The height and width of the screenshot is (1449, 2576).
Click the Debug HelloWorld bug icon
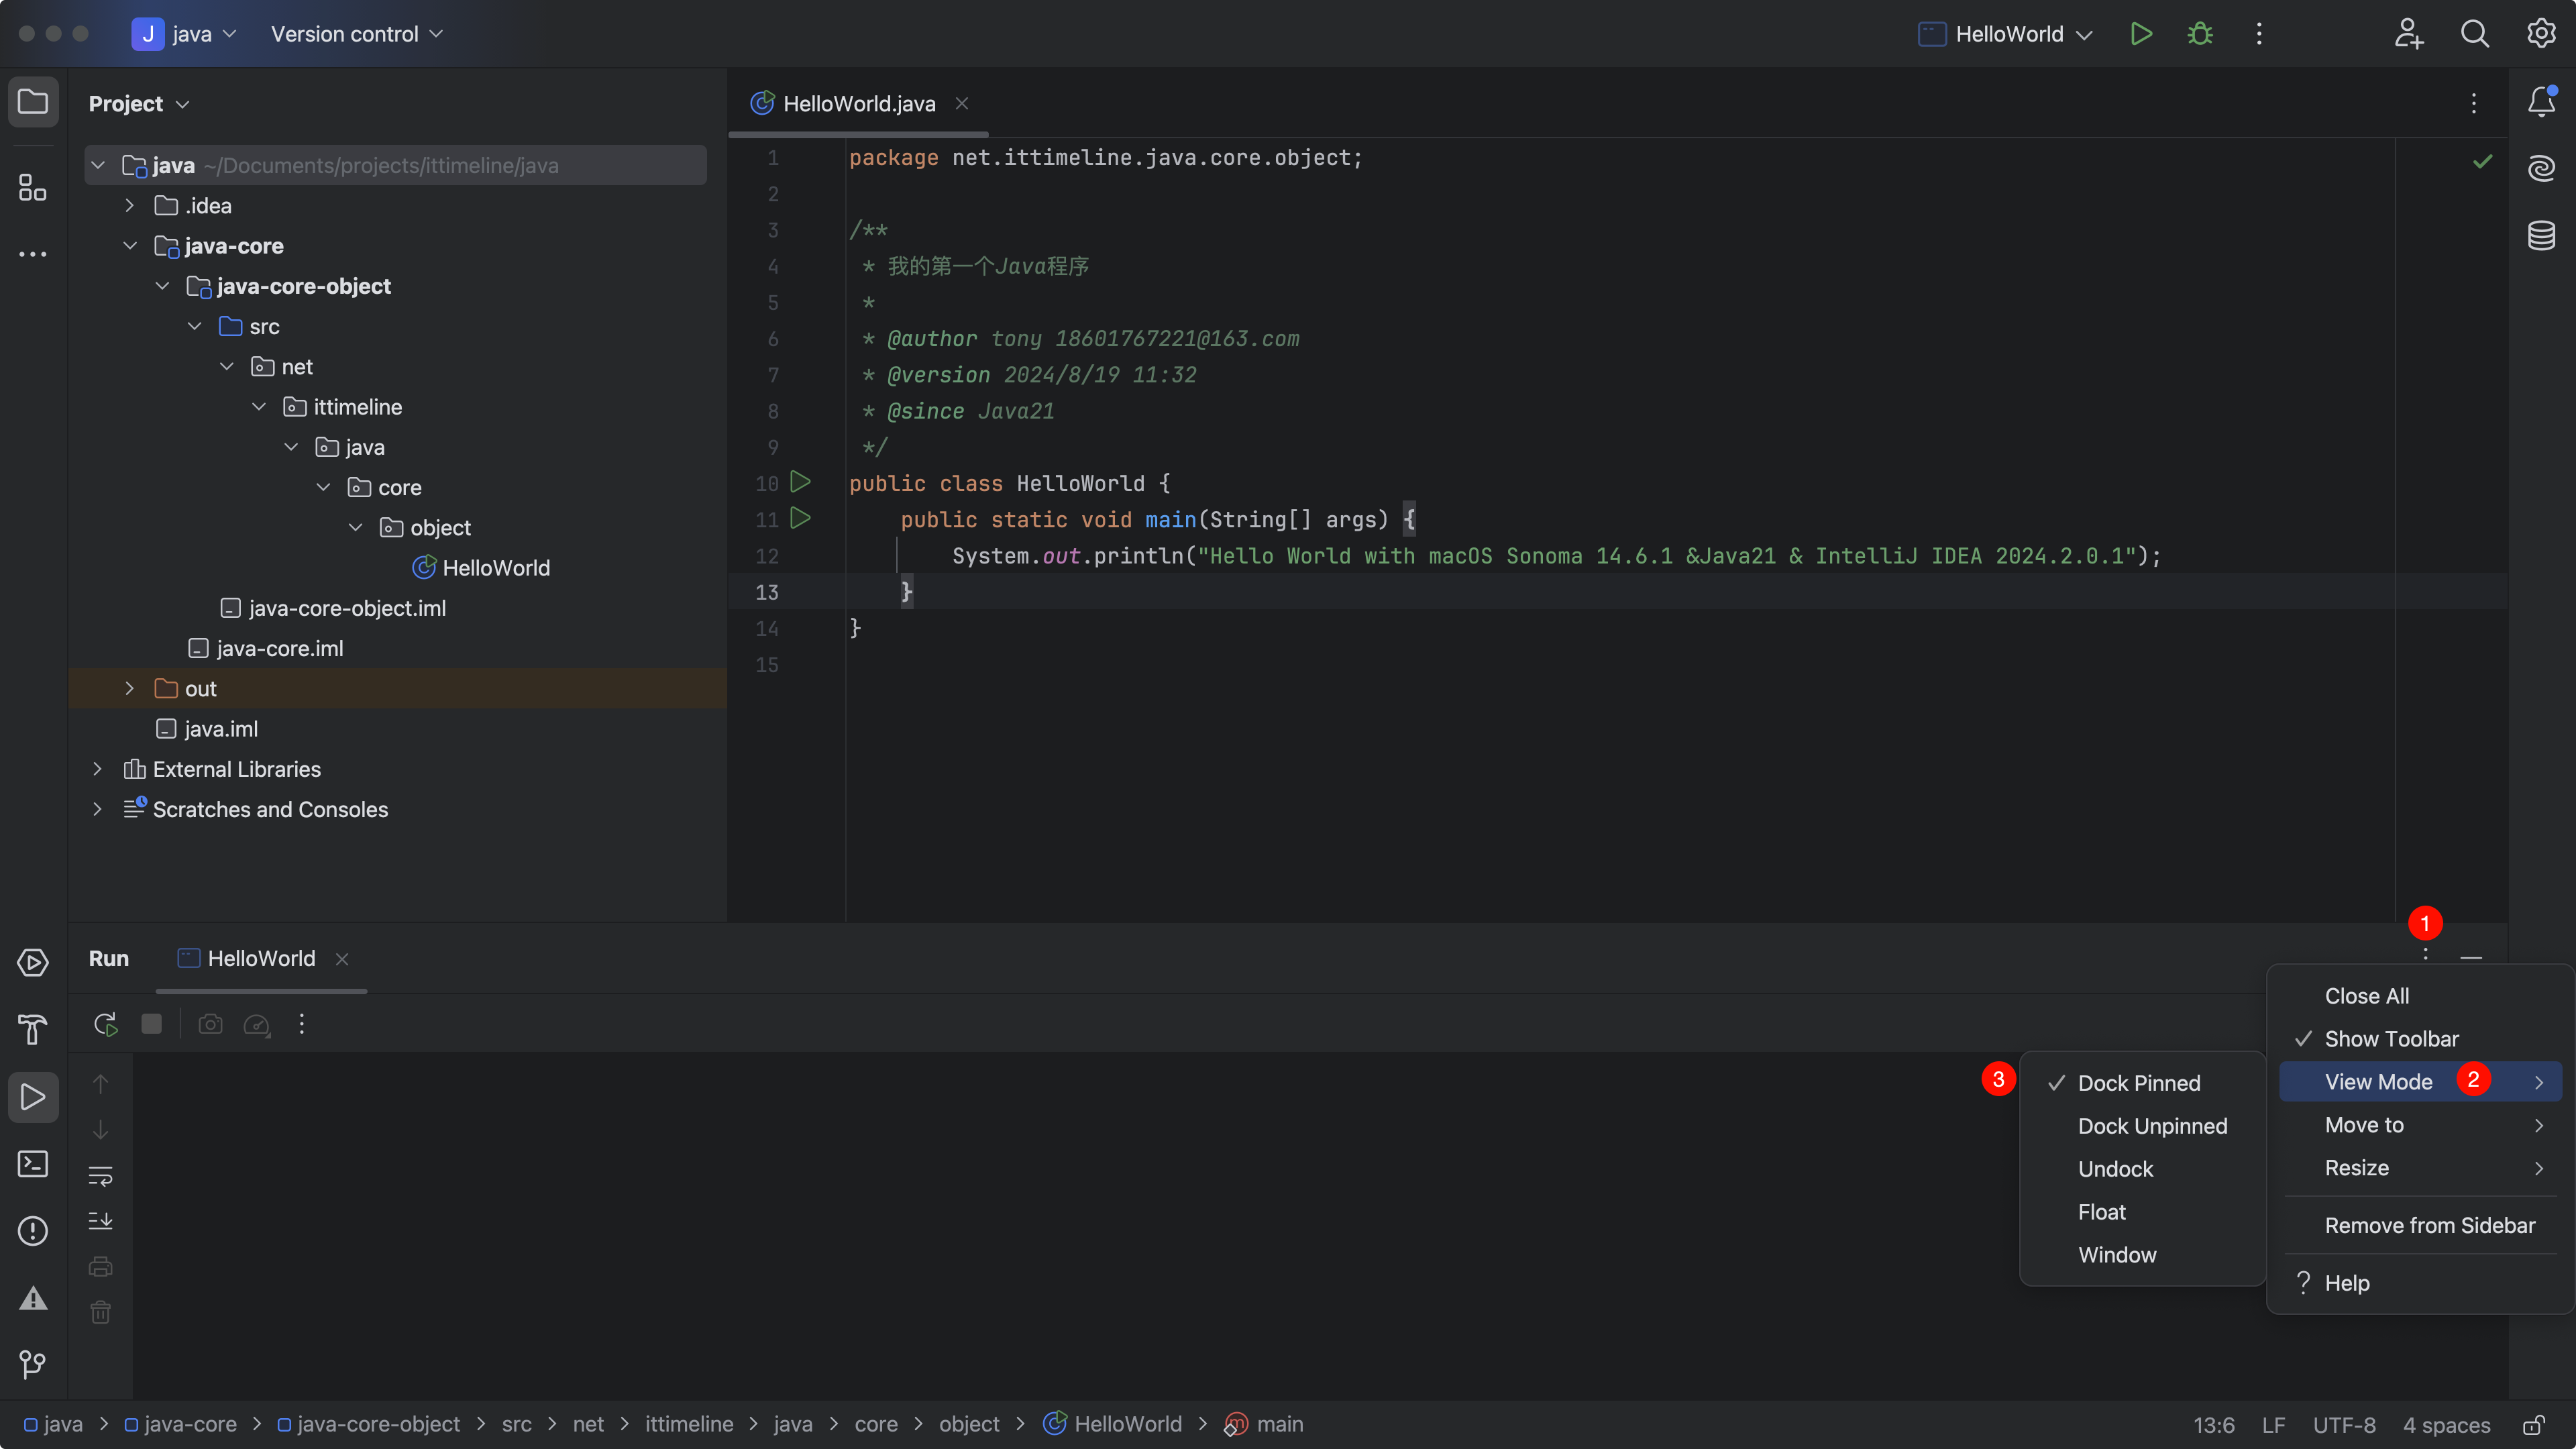(x=2199, y=34)
